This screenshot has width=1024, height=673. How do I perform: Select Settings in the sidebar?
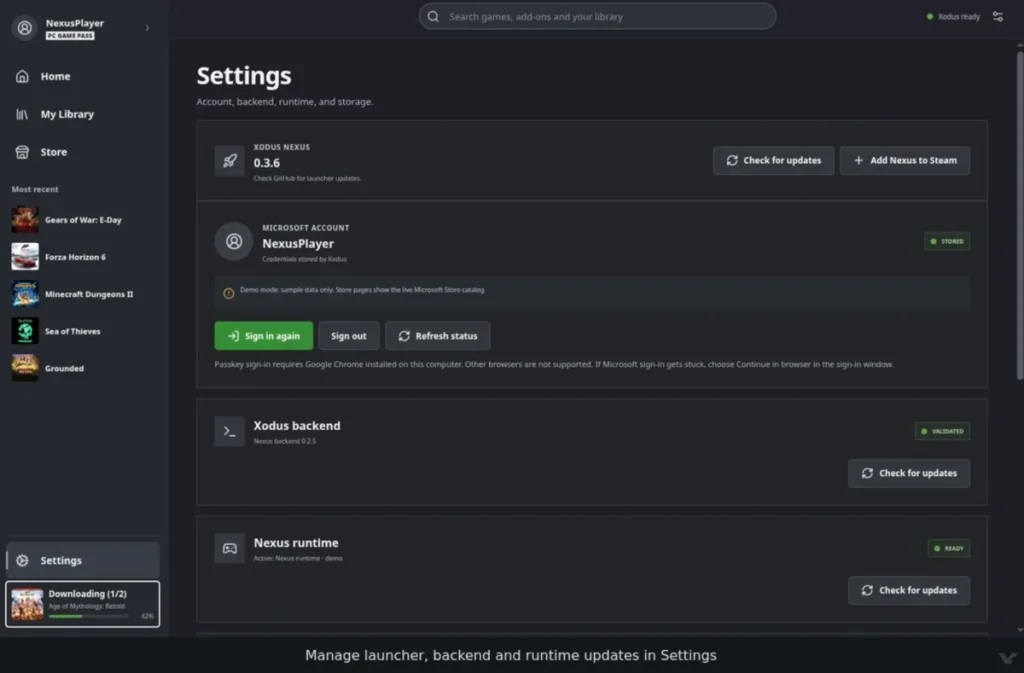tap(83, 560)
